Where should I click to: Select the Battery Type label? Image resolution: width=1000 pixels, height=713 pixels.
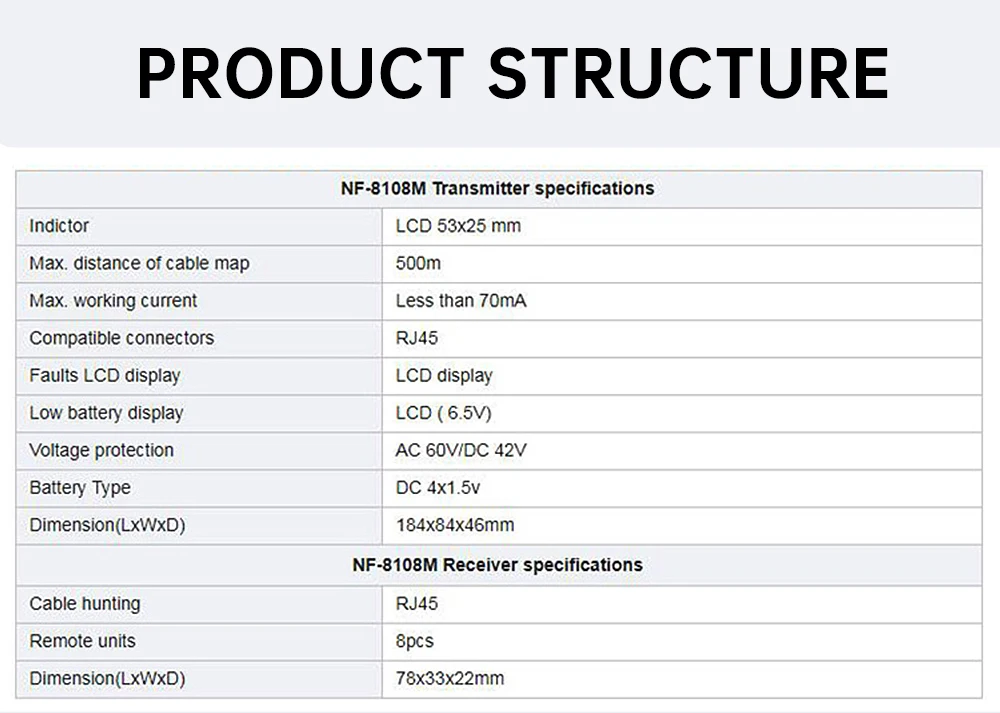[80, 488]
